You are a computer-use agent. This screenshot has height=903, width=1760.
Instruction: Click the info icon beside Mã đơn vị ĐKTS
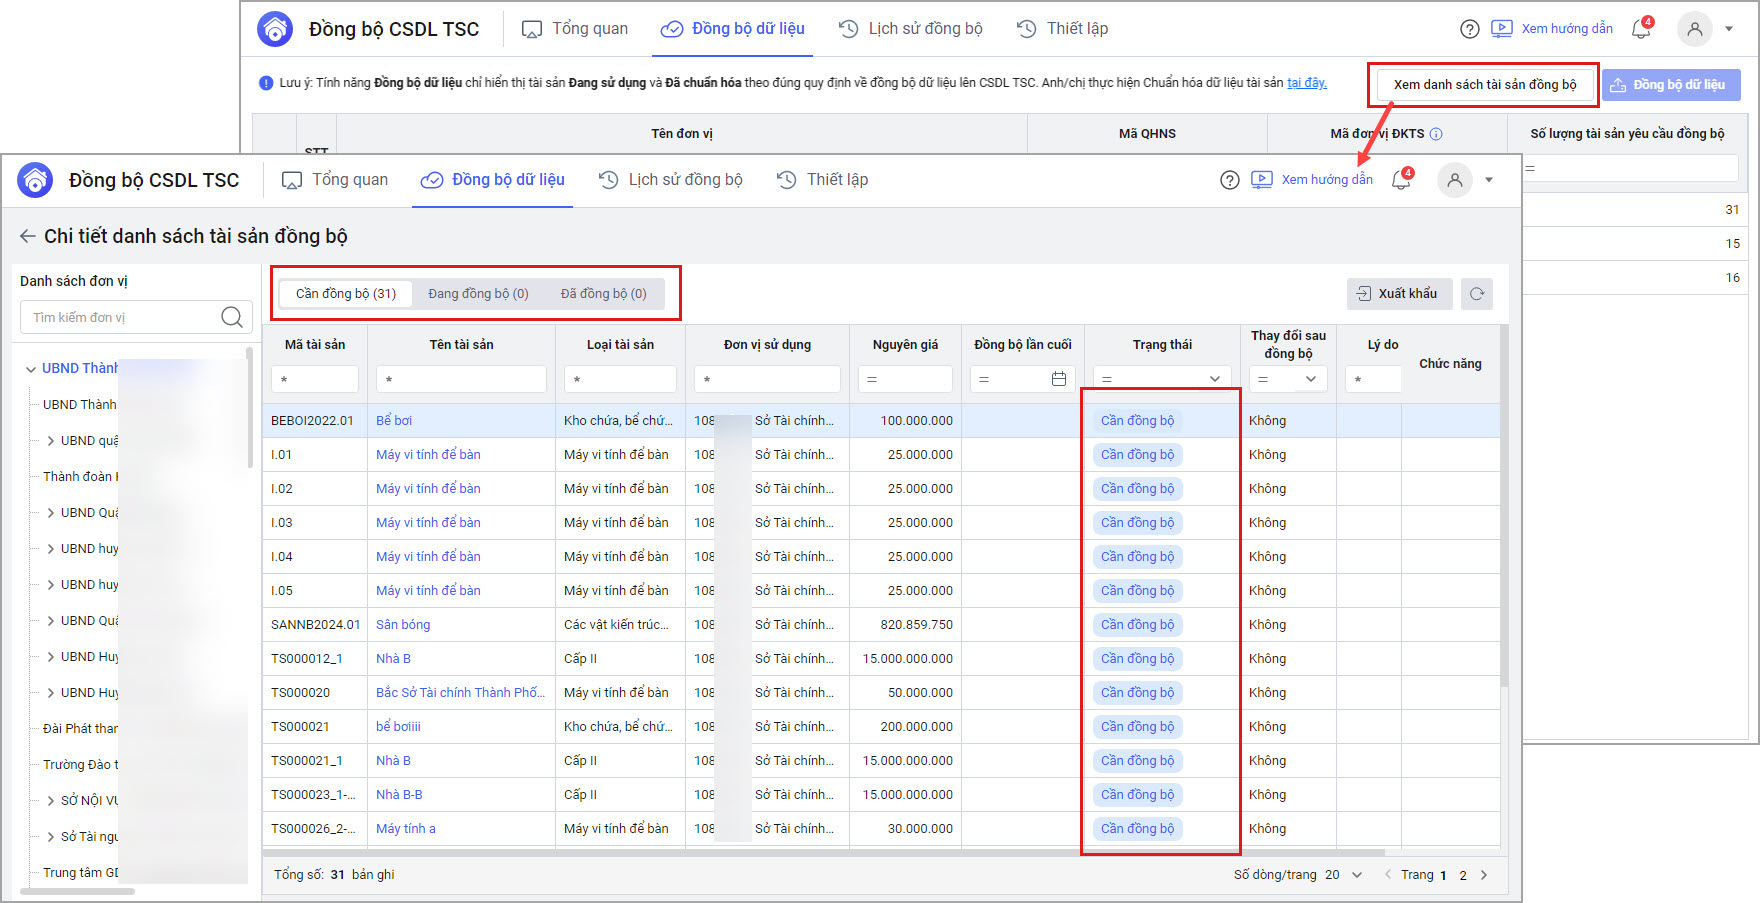click(x=1436, y=134)
